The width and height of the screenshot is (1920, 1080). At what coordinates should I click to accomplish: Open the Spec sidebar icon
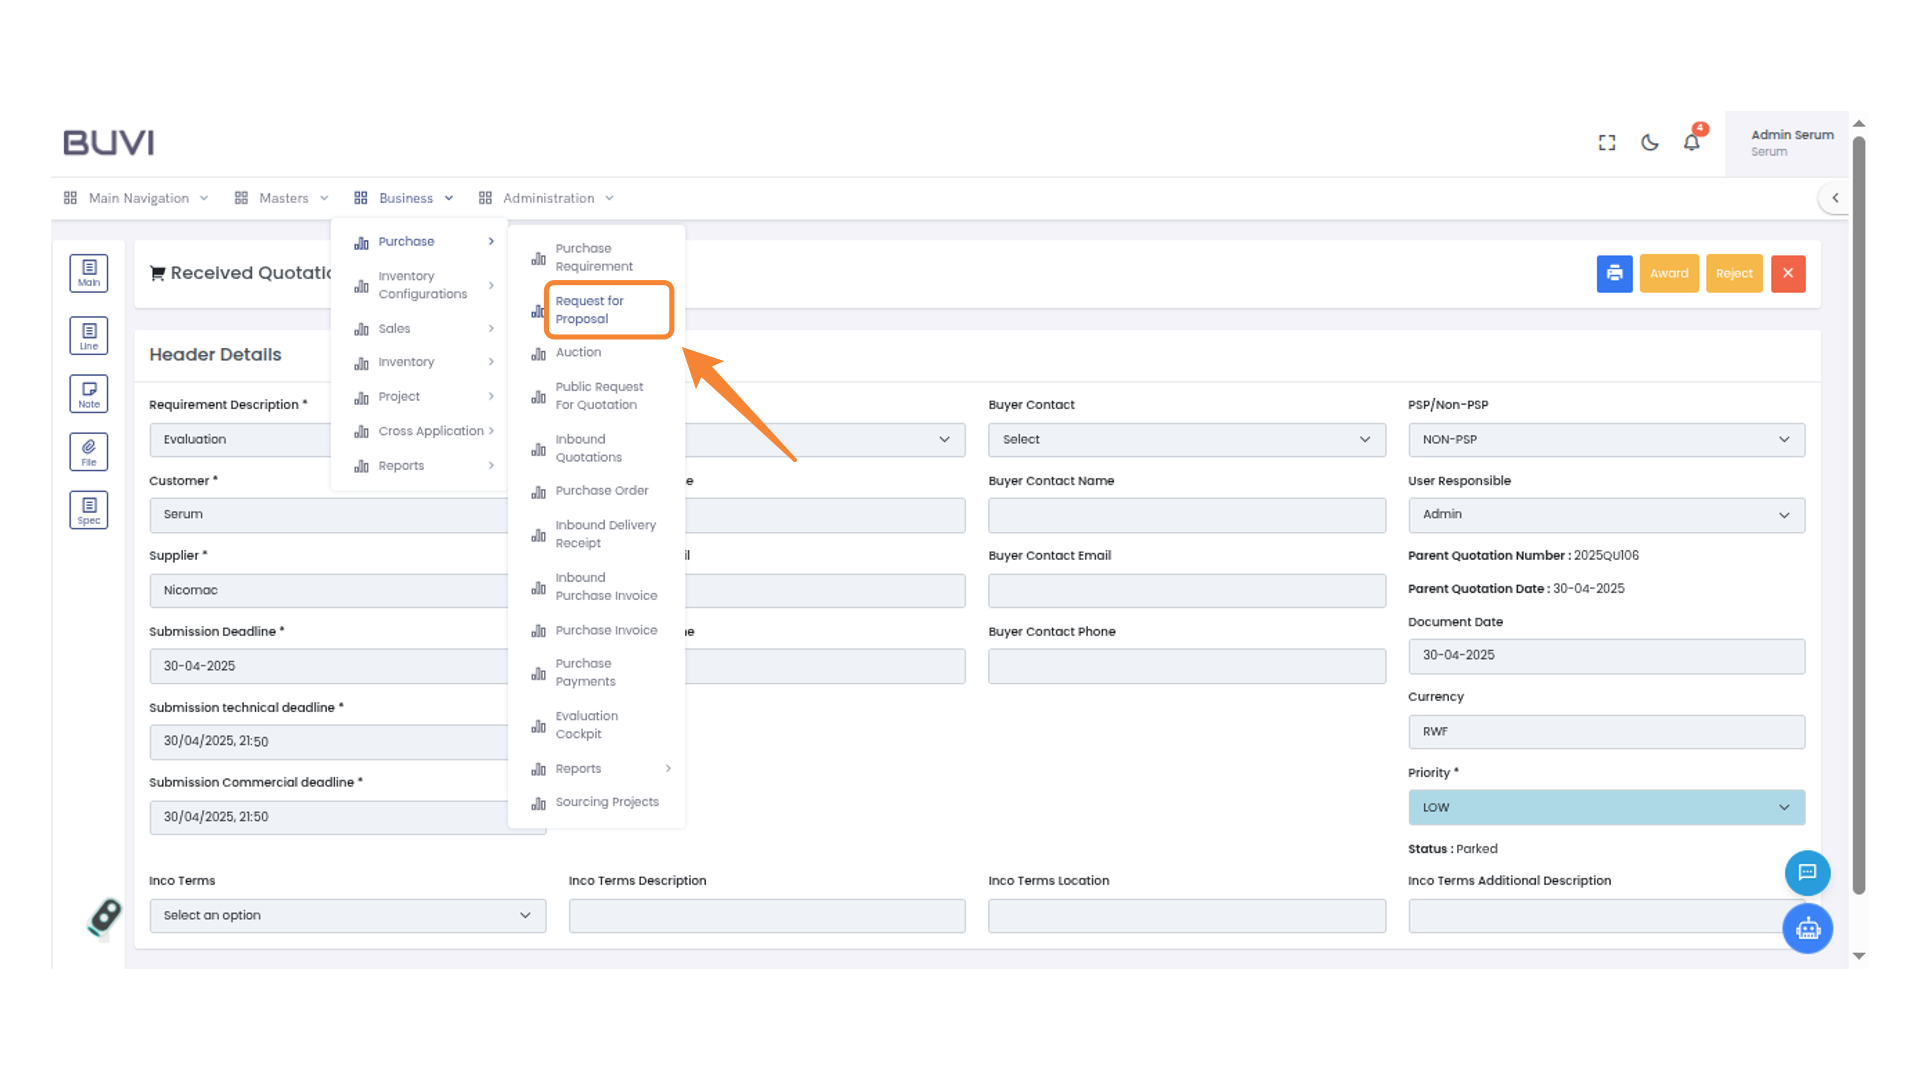[x=88, y=509]
